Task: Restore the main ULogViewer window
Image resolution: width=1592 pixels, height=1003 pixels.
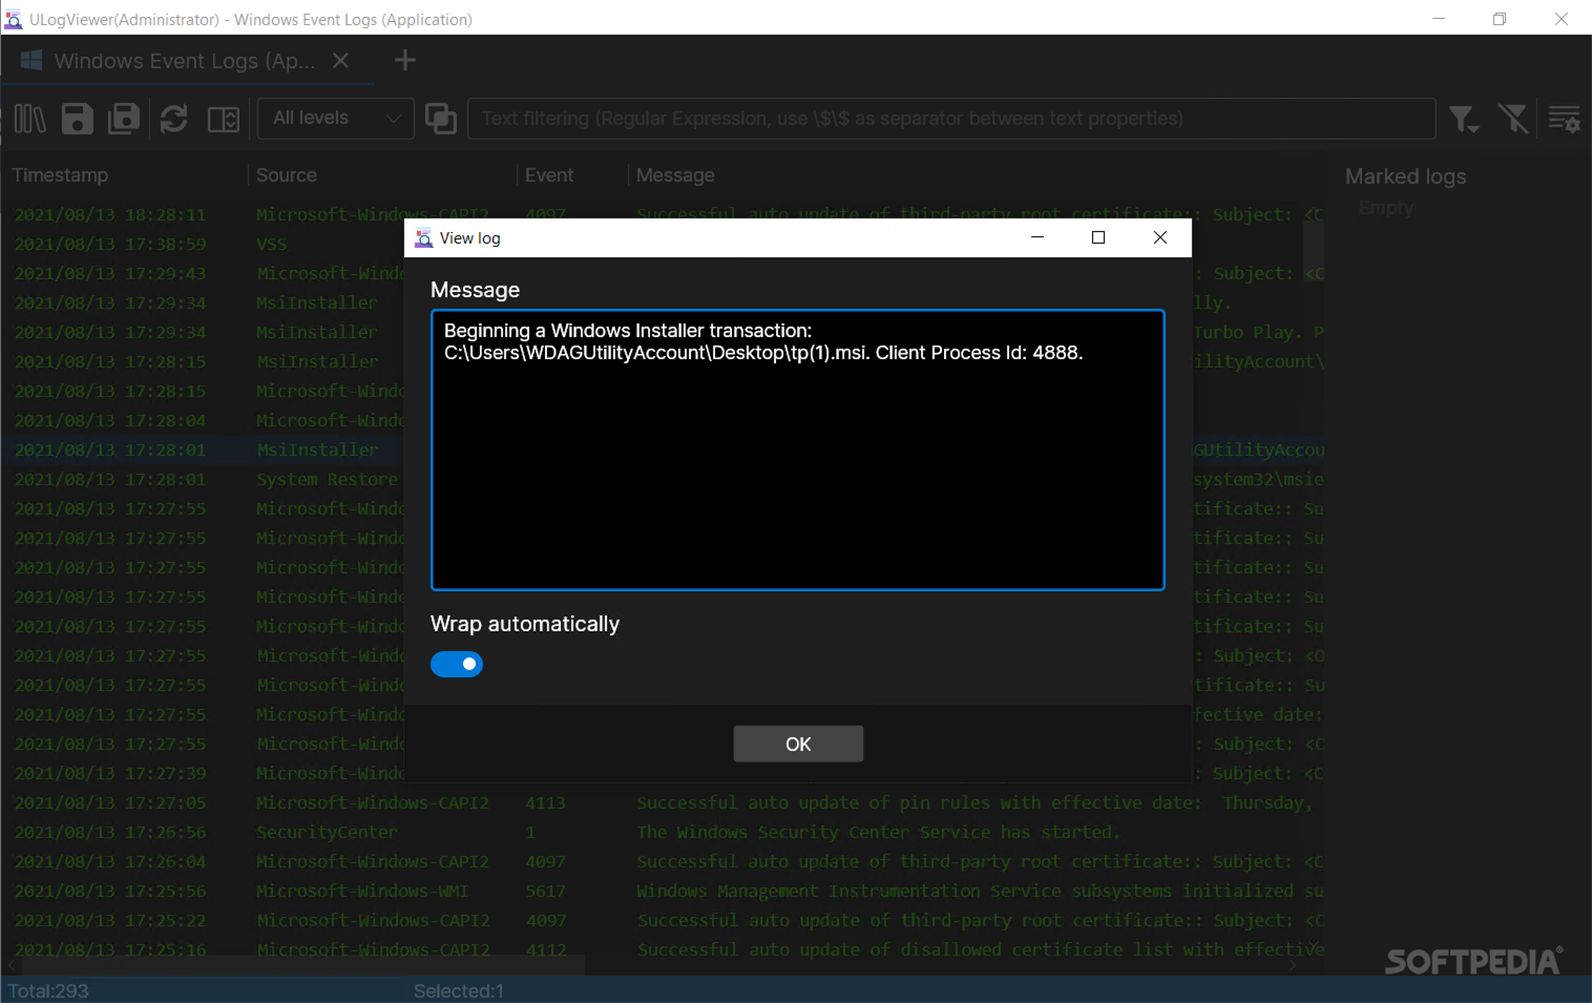Action: (x=1499, y=19)
